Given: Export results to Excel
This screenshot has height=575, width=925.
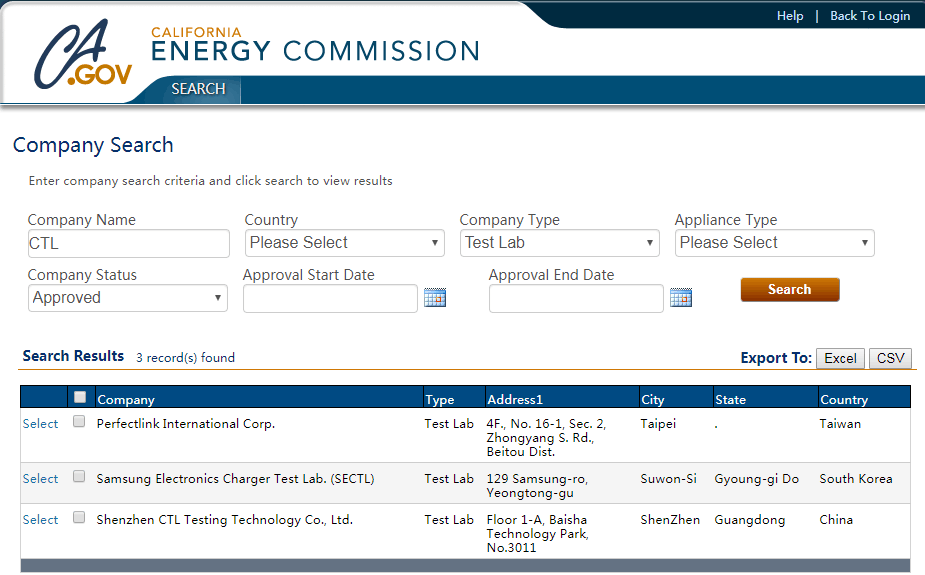Looking at the screenshot, I should tap(840, 359).
